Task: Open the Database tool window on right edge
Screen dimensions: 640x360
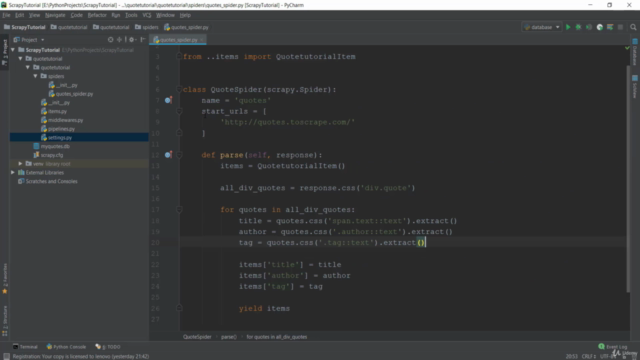Action: click(x=635, y=51)
